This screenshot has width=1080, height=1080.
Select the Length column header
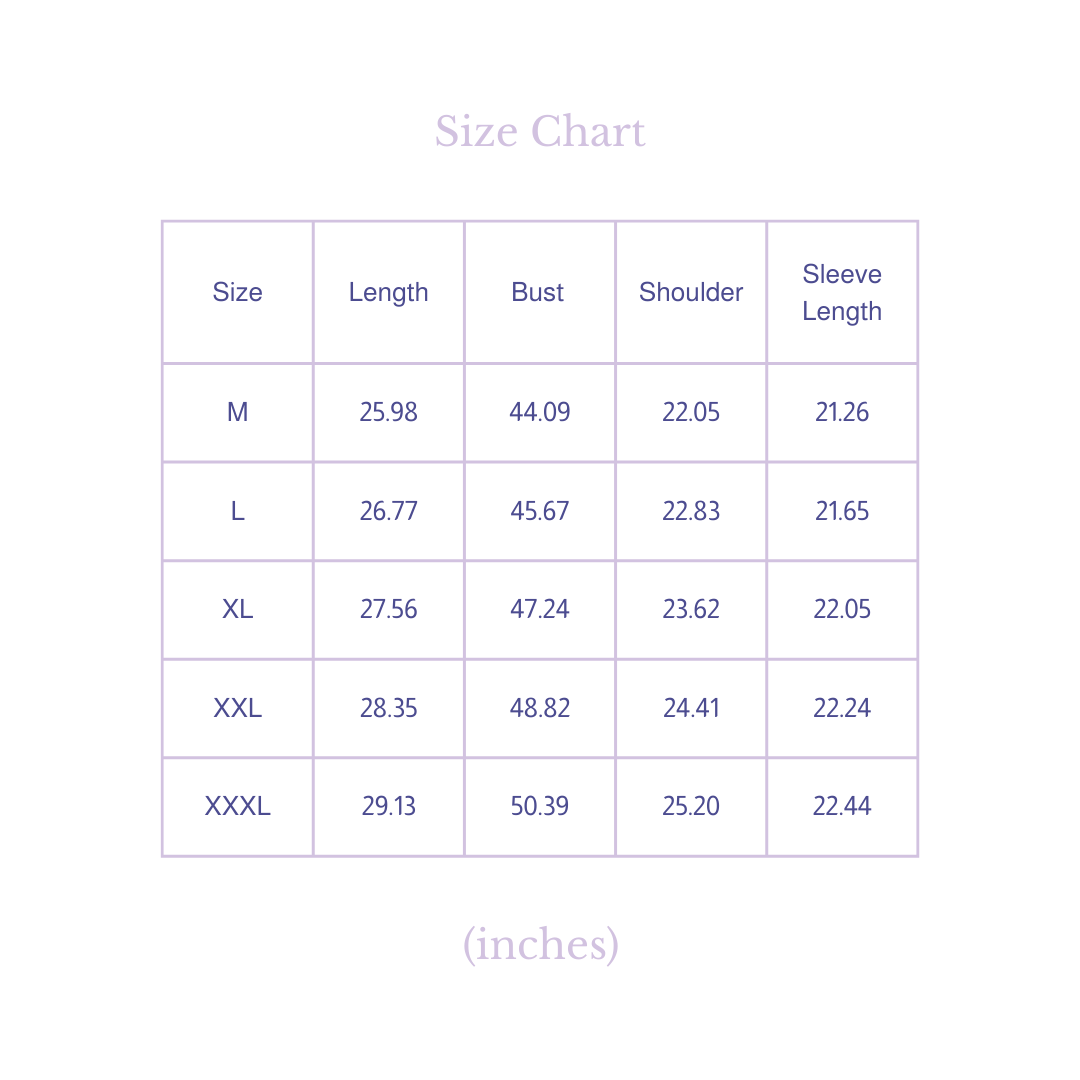point(388,292)
